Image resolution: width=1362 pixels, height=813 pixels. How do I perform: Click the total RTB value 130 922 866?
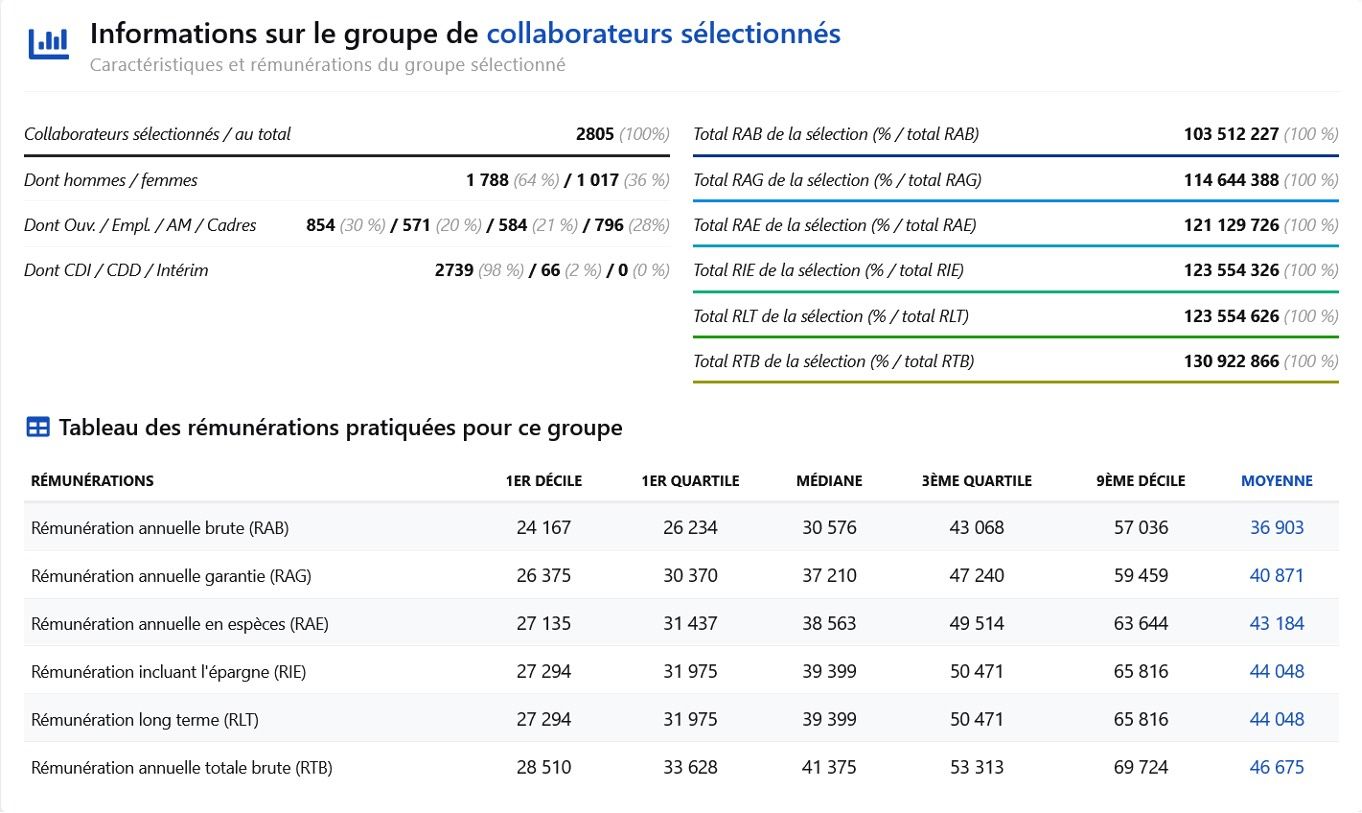pos(1231,361)
